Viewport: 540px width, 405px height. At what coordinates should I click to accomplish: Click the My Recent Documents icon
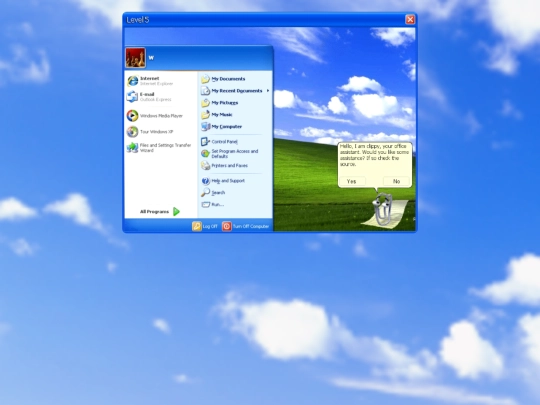[206, 91]
